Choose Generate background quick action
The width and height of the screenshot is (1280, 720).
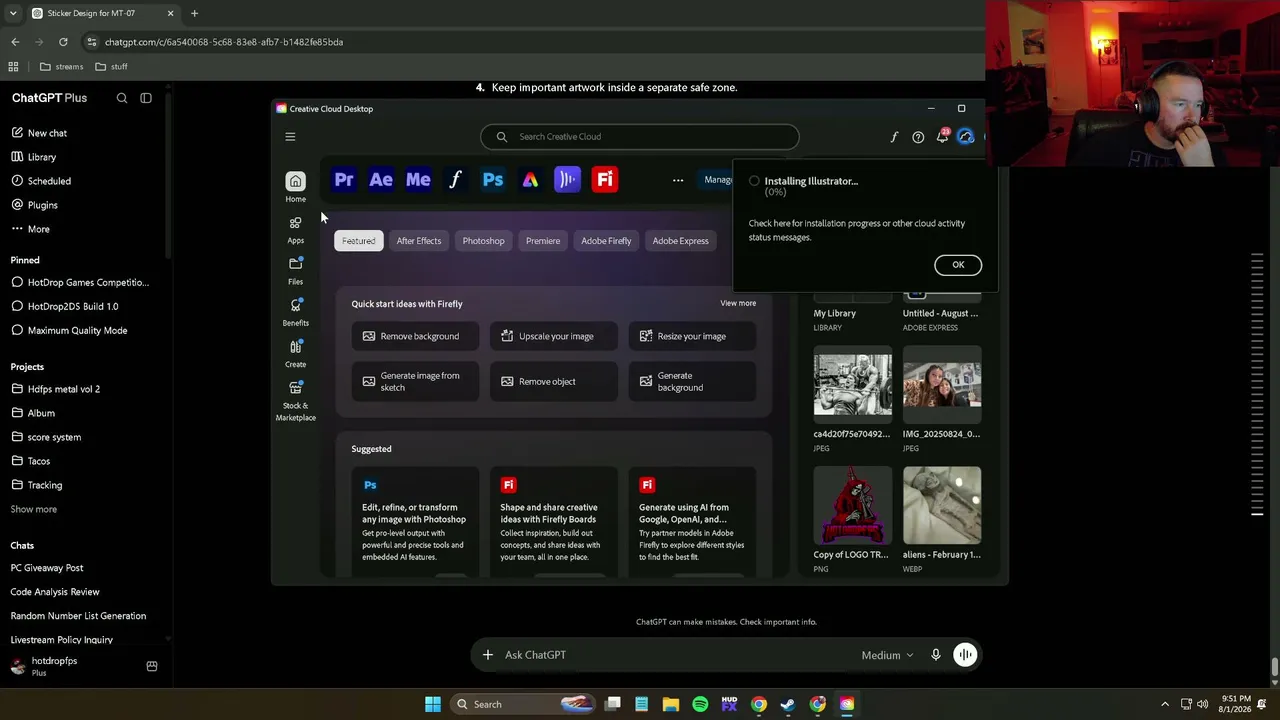[x=692, y=382]
